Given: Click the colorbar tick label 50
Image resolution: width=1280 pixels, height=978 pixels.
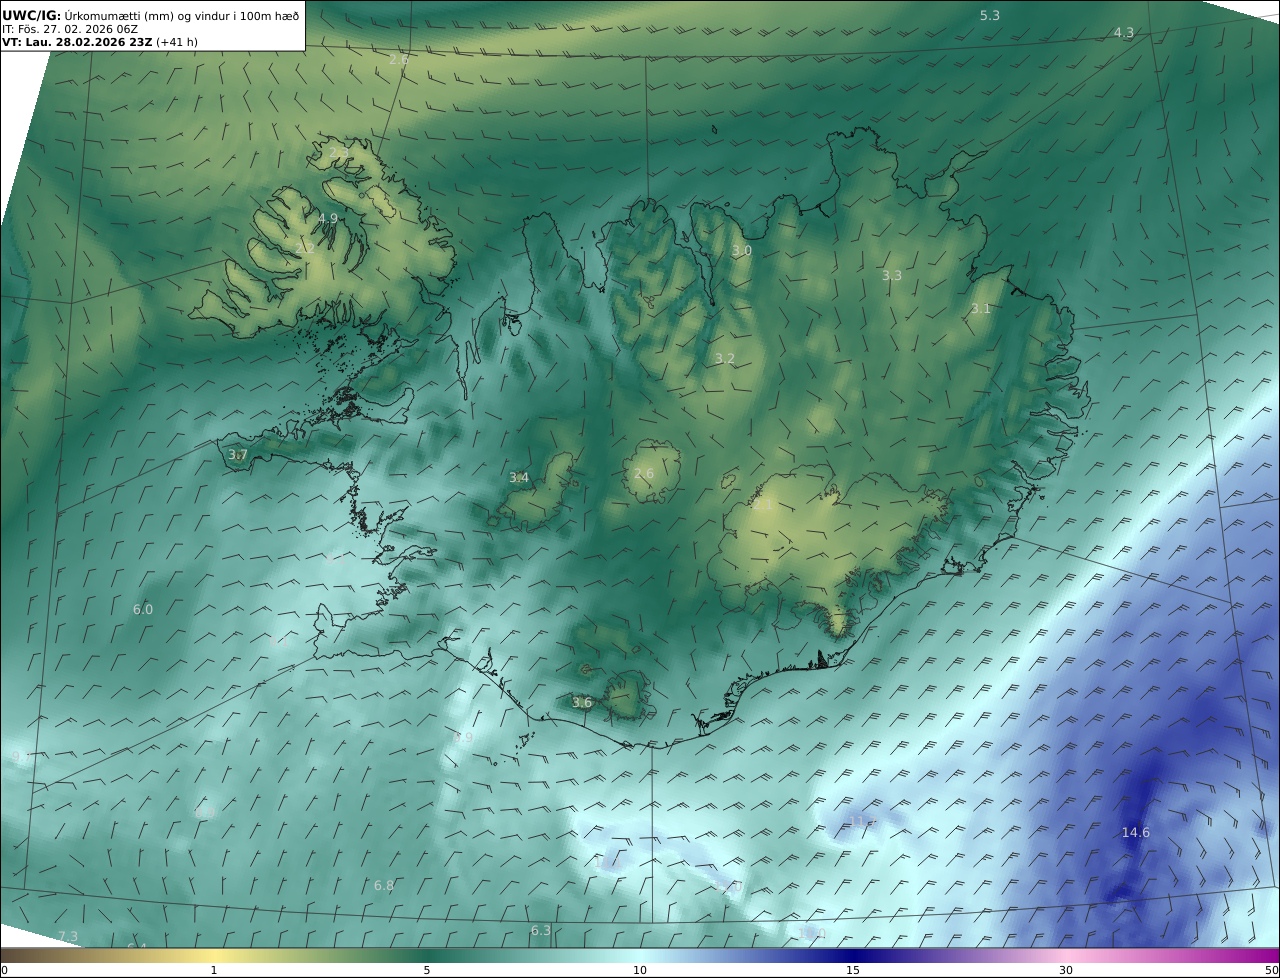Looking at the screenshot, I should point(1271,970).
